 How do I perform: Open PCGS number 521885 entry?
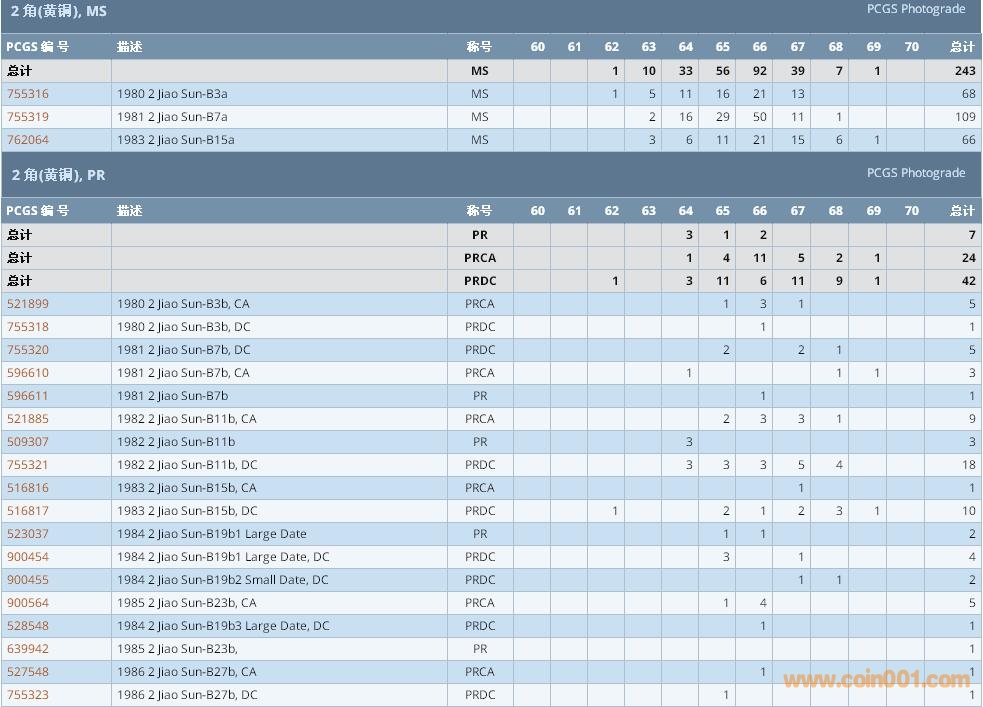point(28,419)
